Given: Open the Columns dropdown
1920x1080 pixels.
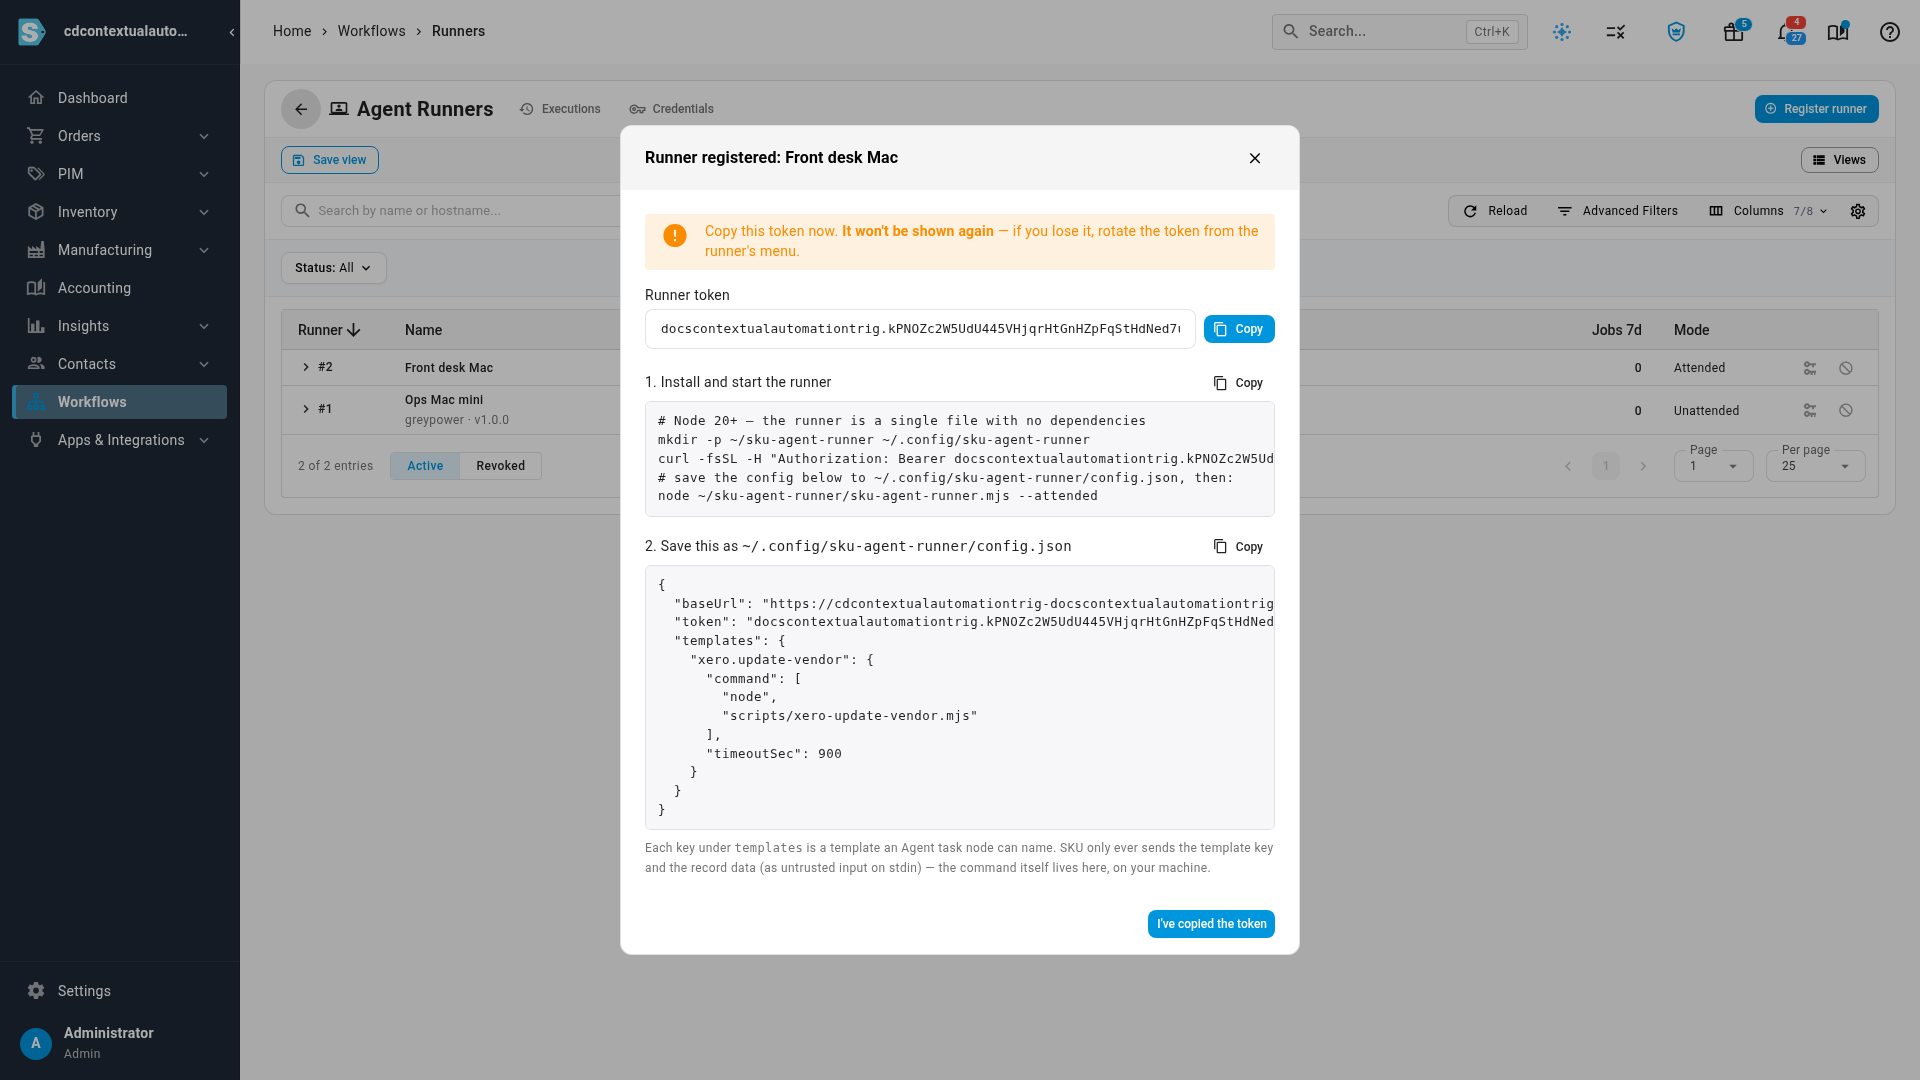Looking at the screenshot, I should [x=1769, y=211].
